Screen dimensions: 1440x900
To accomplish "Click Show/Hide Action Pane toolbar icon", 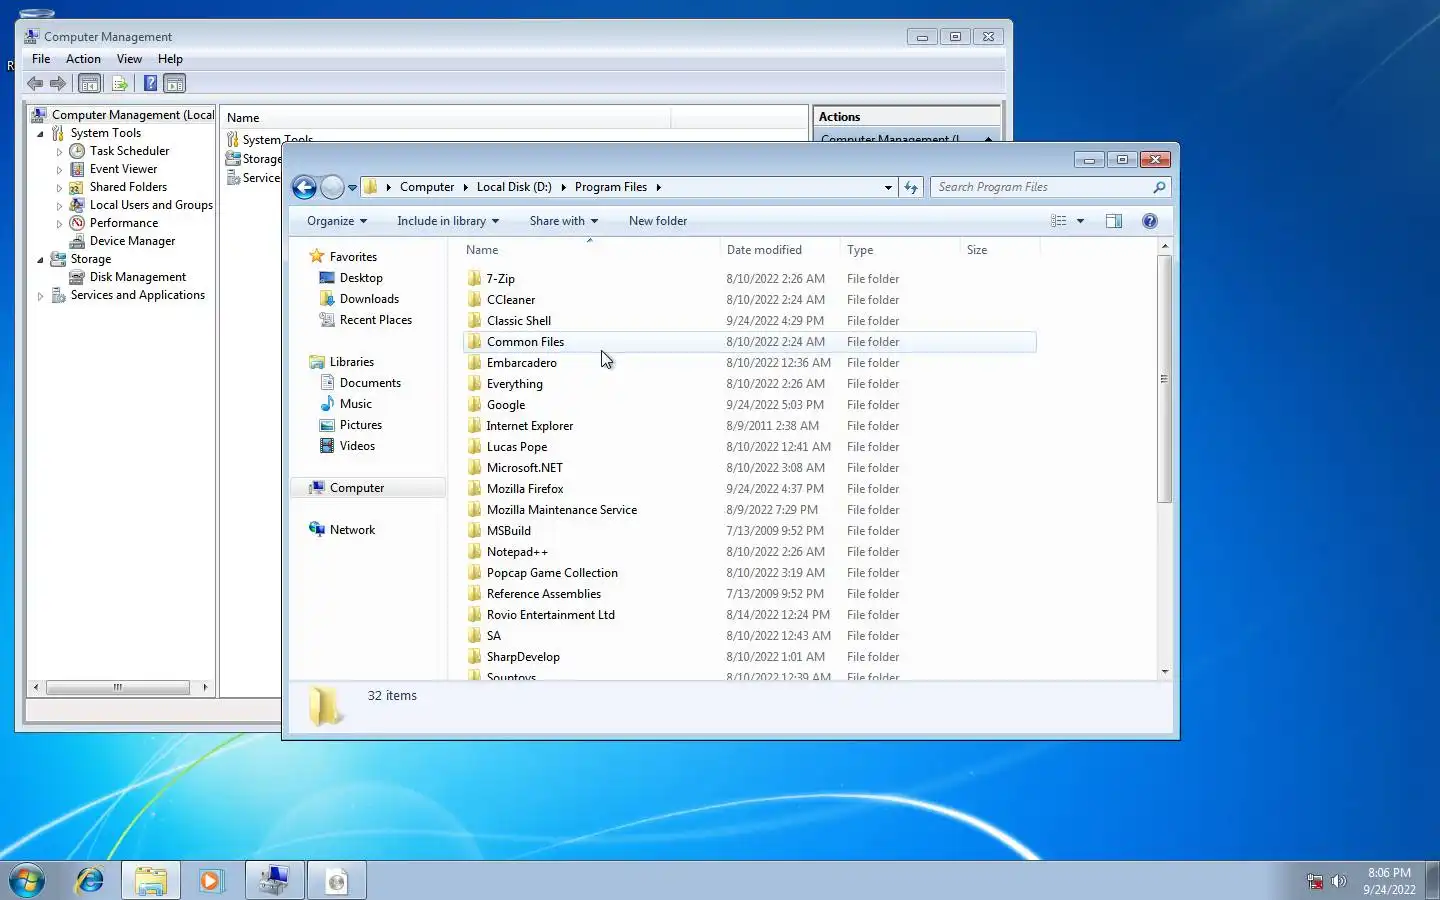I will (x=175, y=84).
